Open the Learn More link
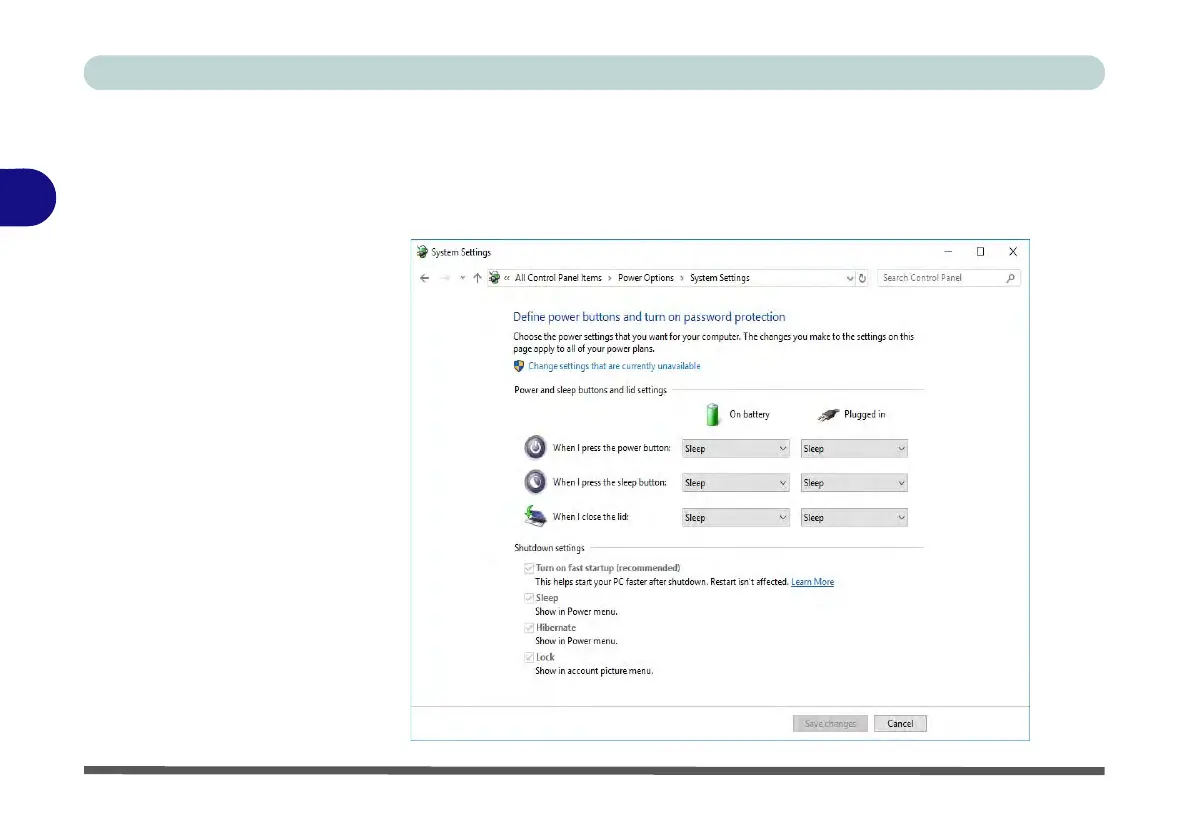Image resolution: width=1190 pixels, height=838 pixels. click(x=812, y=582)
